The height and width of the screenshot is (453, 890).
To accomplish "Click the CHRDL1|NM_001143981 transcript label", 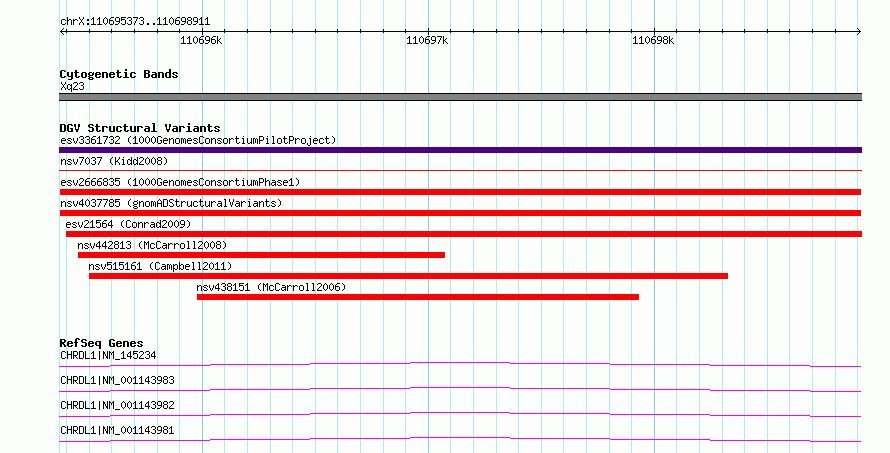I will pos(117,430).
